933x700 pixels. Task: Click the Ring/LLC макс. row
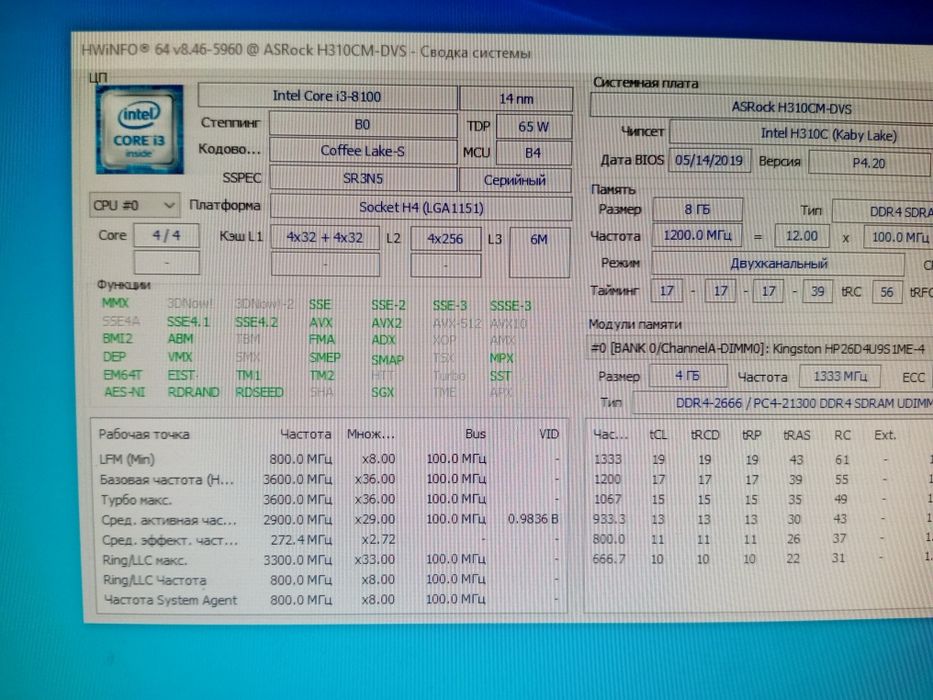pos(329,560)
